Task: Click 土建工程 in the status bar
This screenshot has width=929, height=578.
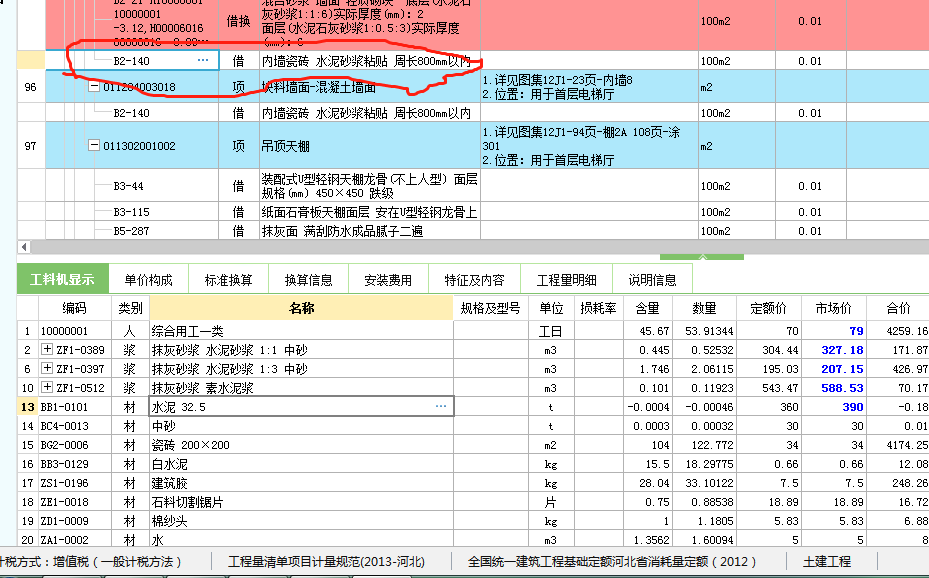Action: point(827,561)
